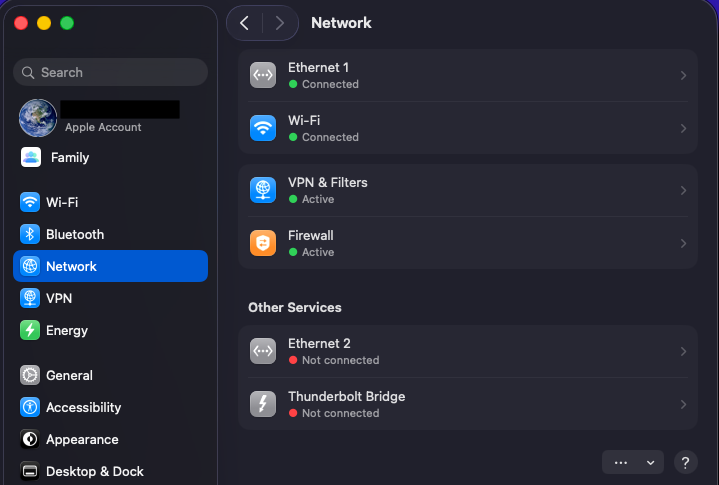
Task: Open help with the question mark button
Action: (686, 463)
